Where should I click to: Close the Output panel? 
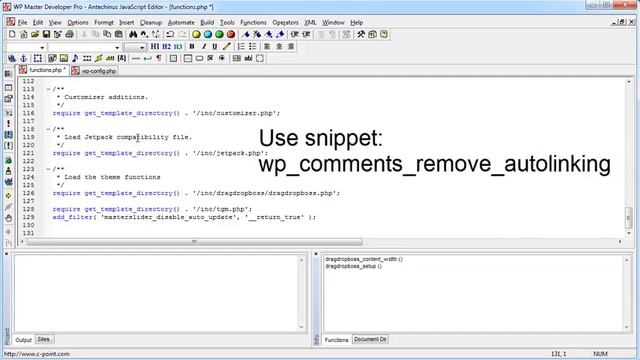(6, 253)
